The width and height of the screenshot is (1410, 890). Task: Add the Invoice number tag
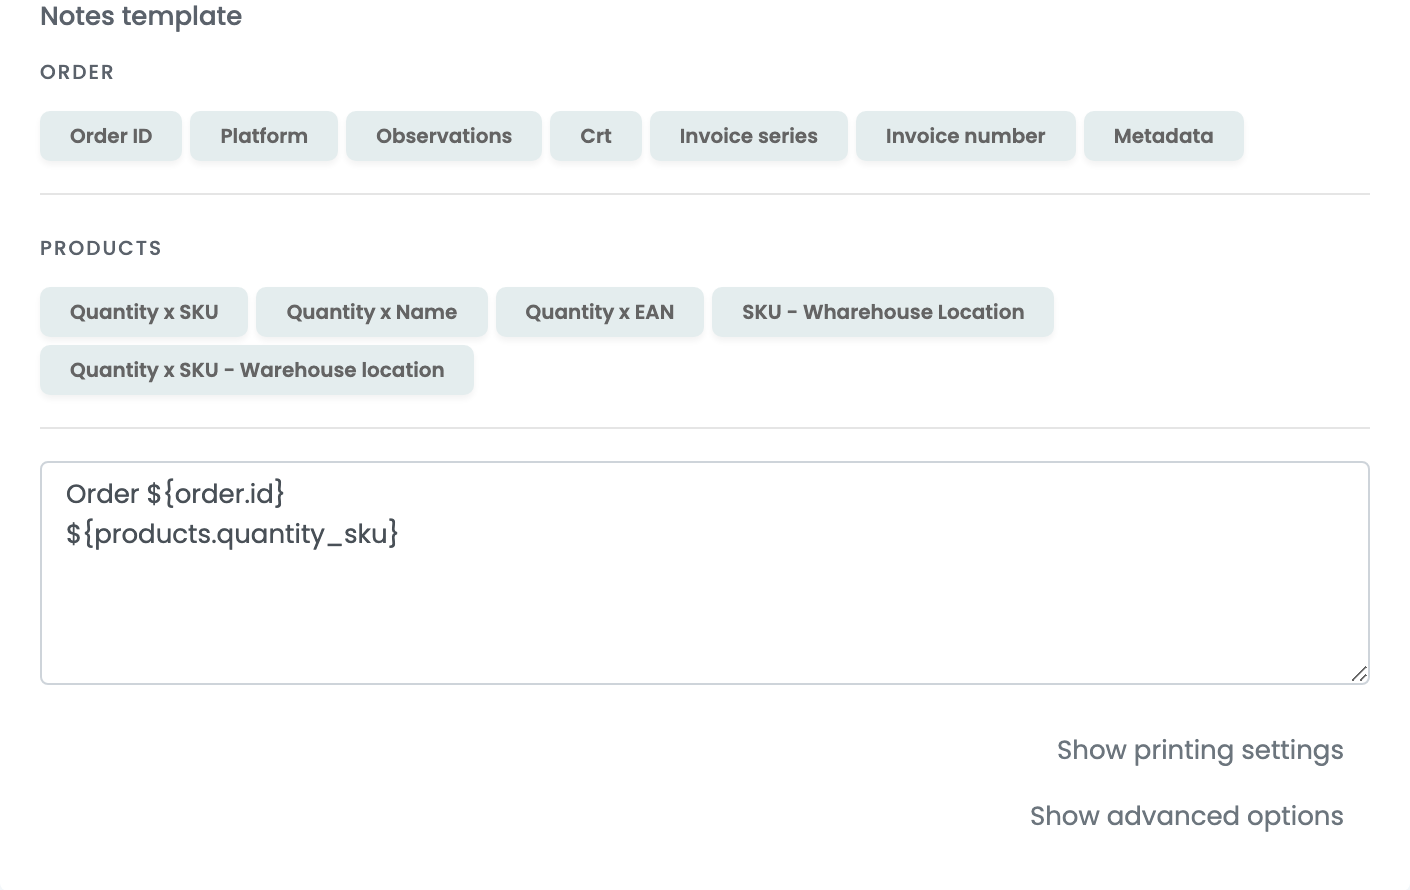click(x=966, y=136)
